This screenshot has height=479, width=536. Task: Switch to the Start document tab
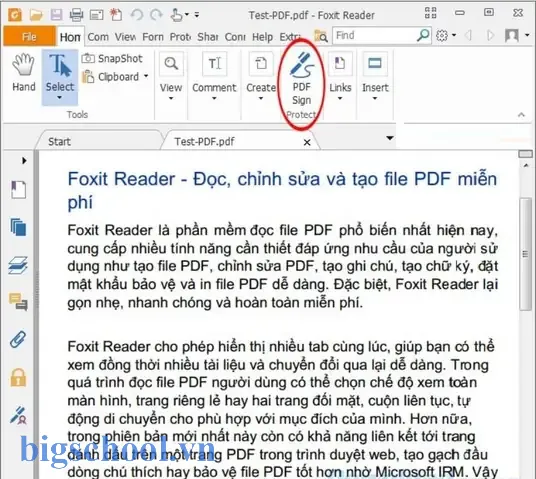tap(99, 141)
